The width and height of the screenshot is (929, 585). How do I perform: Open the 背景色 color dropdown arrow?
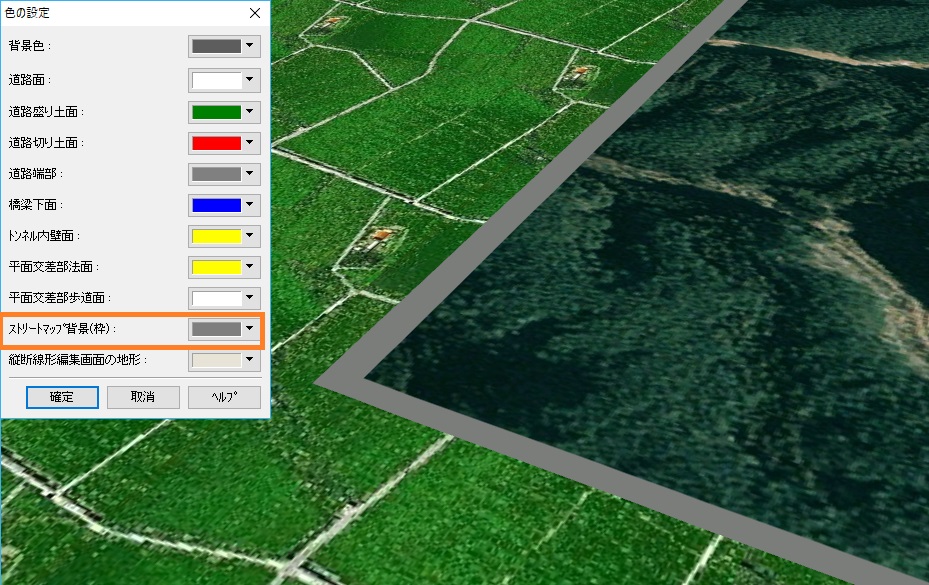tap(250, 46)
